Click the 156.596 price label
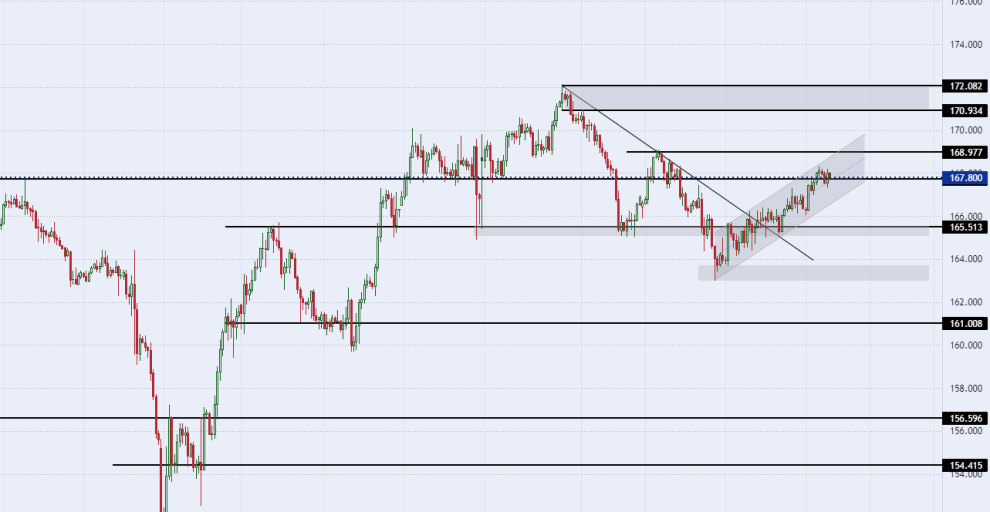 pyautogui.click(x=963, y=418)
